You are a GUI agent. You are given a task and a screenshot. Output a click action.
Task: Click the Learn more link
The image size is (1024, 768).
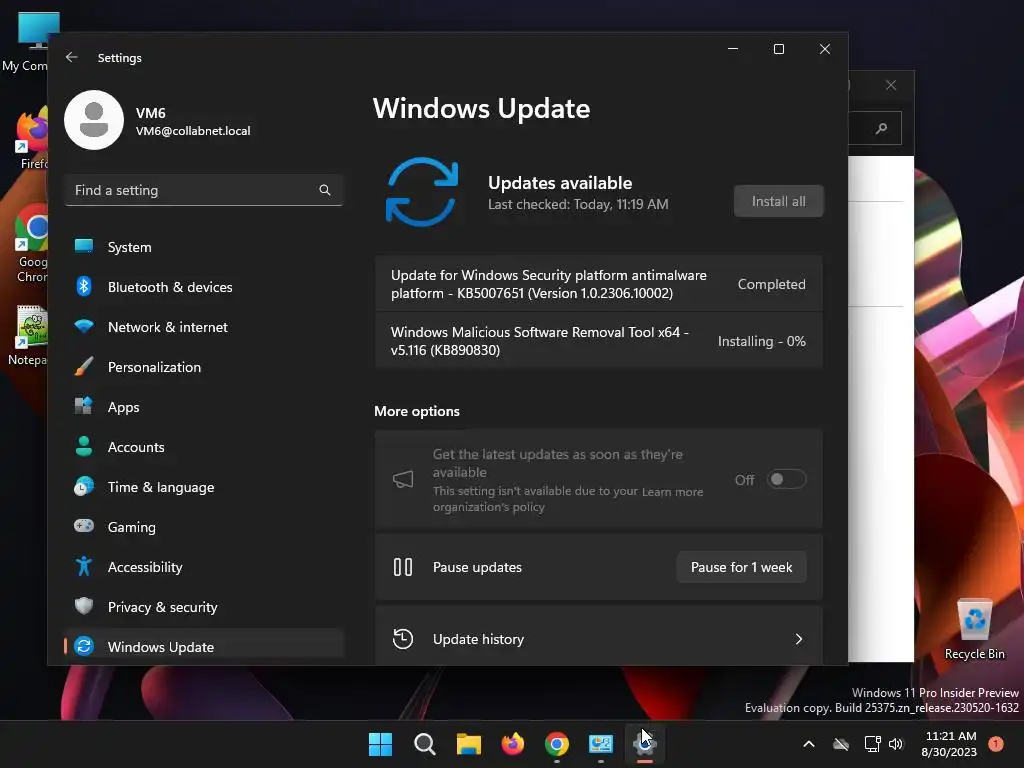(x=672, y=492)
